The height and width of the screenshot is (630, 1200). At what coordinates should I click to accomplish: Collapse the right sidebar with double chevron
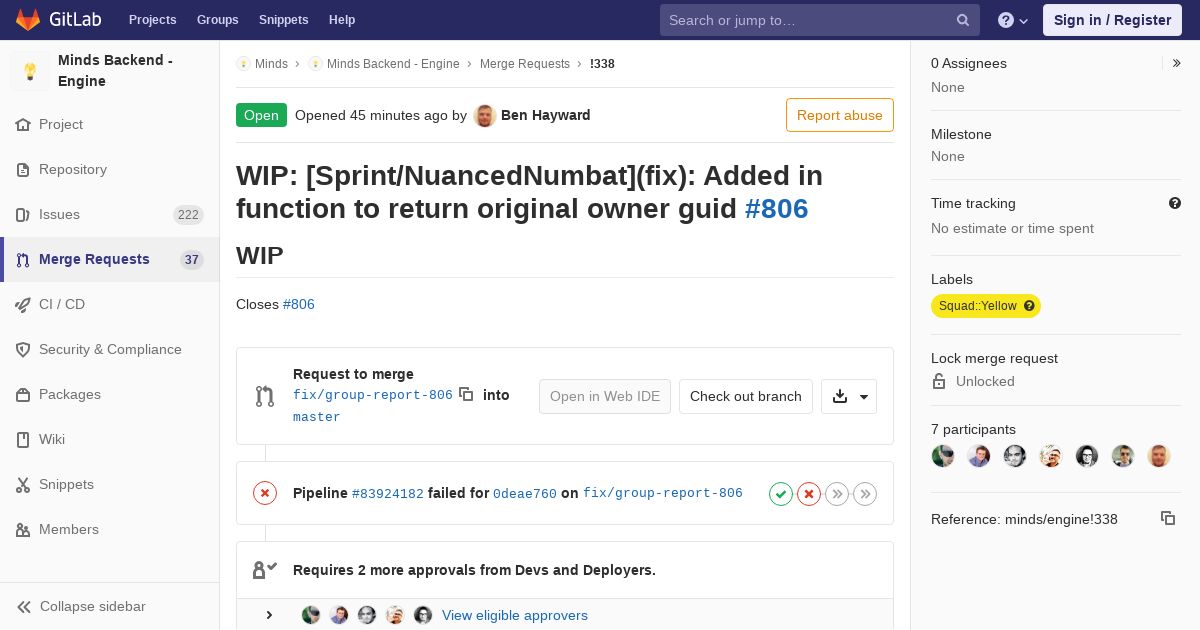[1177, 63]
